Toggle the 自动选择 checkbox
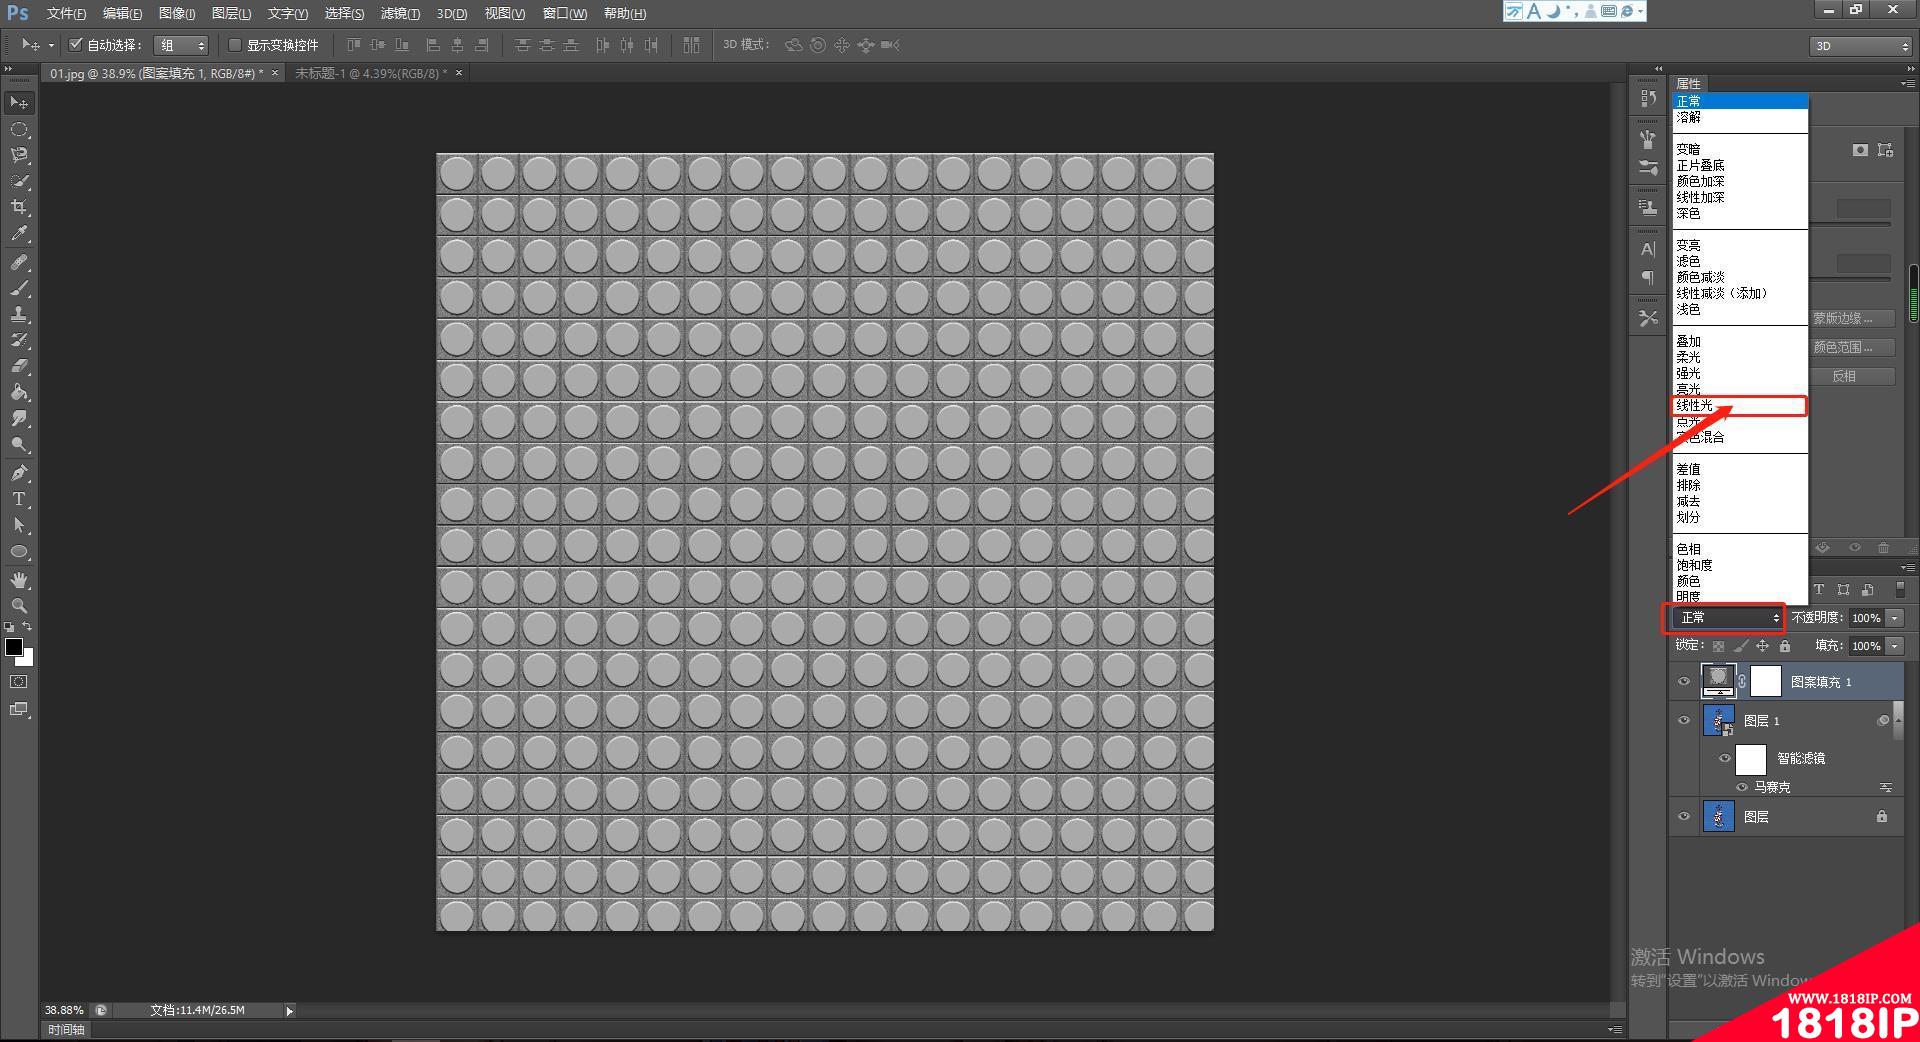 [75, 45]
